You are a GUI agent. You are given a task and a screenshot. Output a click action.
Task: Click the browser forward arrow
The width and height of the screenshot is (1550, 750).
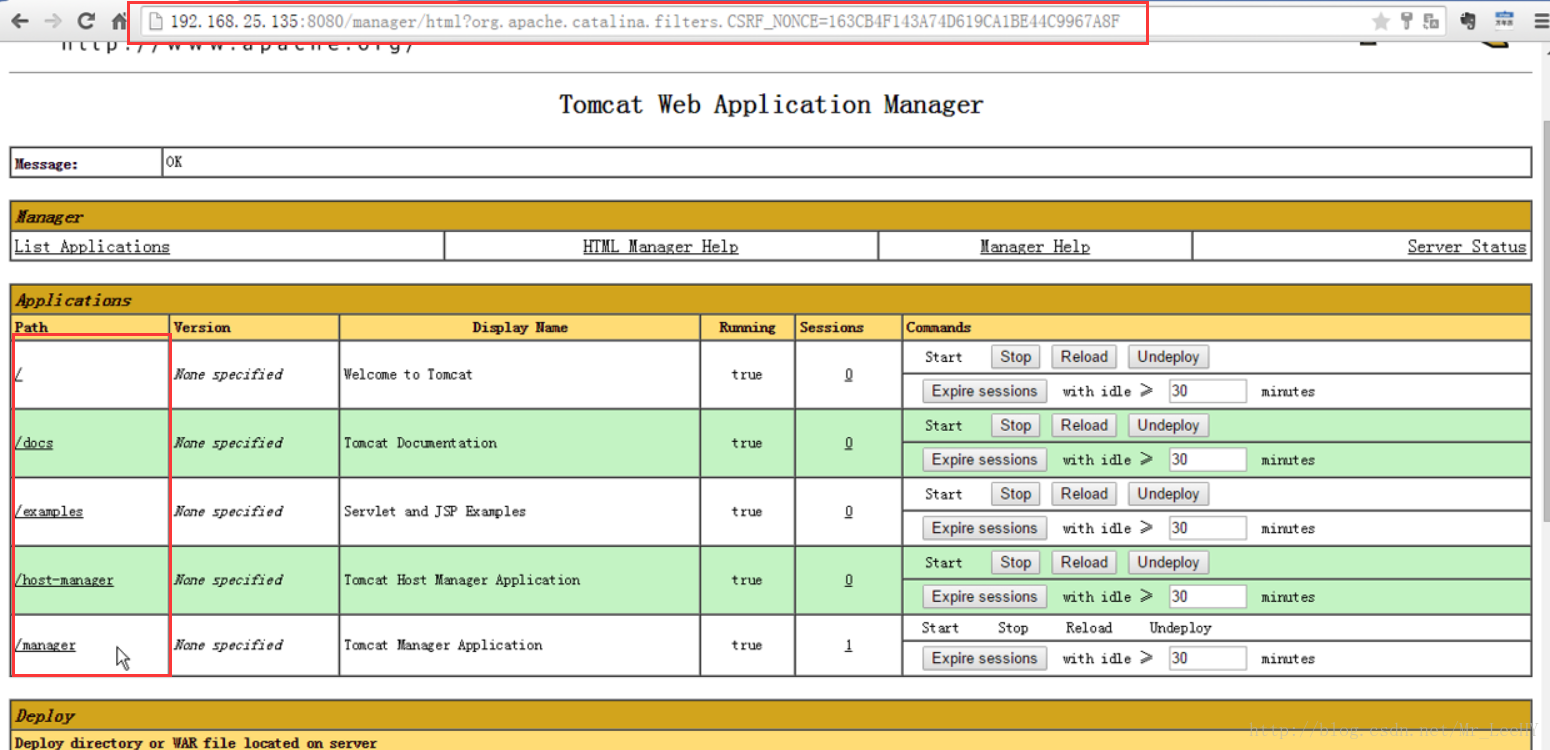pos(53,21)
